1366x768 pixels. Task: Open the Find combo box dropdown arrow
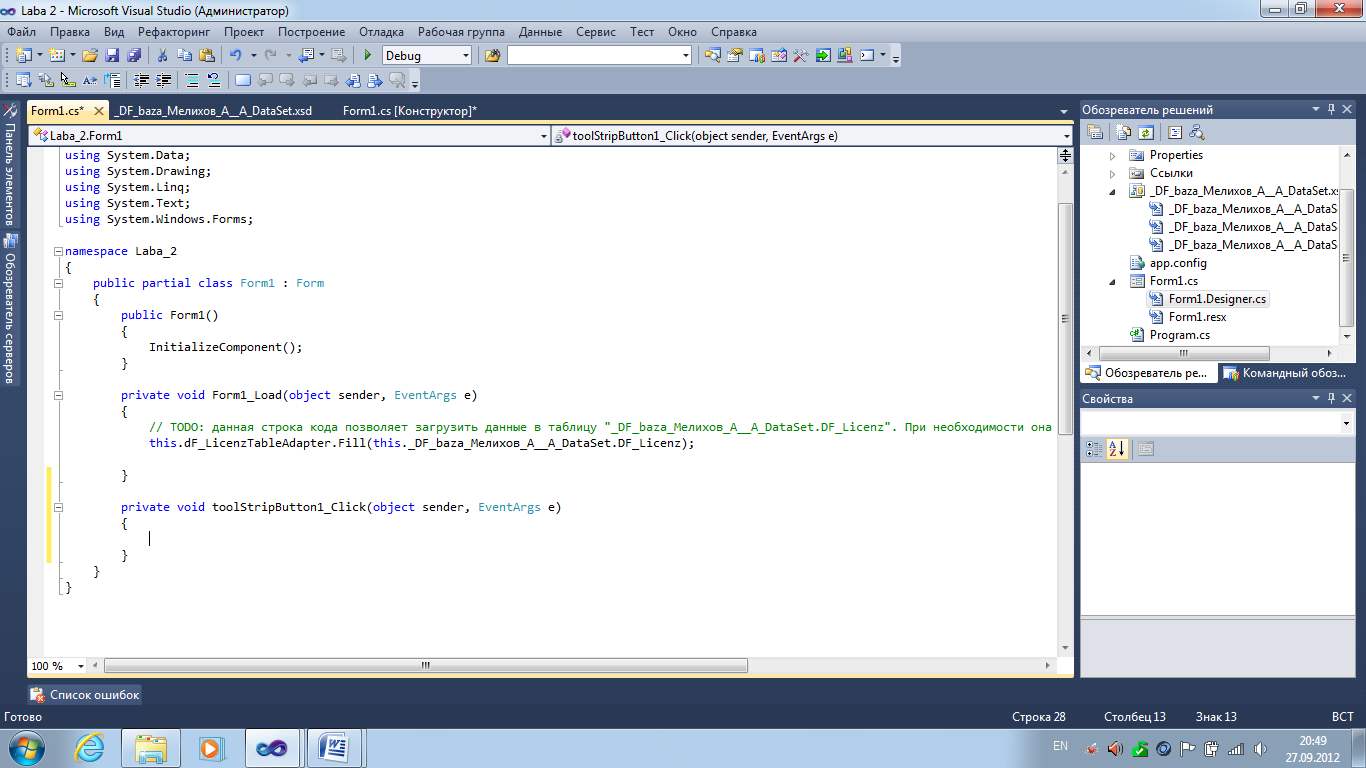click(x=685, y=56)
